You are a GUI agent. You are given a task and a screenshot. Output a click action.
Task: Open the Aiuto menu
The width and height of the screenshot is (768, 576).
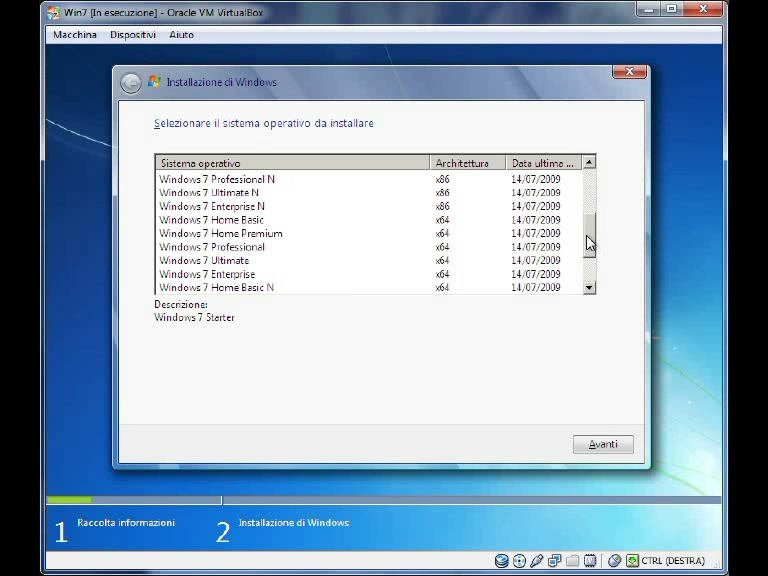(181, 35)
